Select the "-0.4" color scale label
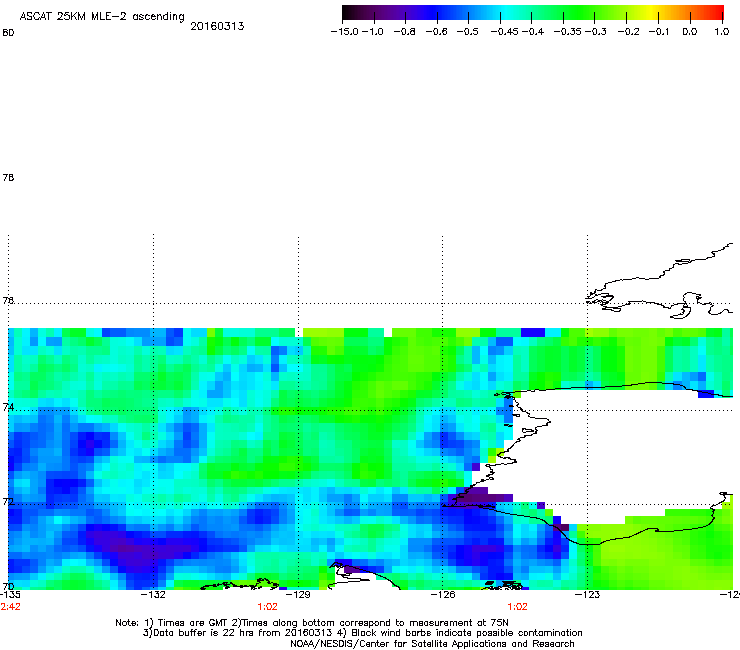 pyautogui.click(x=533, y=32)
